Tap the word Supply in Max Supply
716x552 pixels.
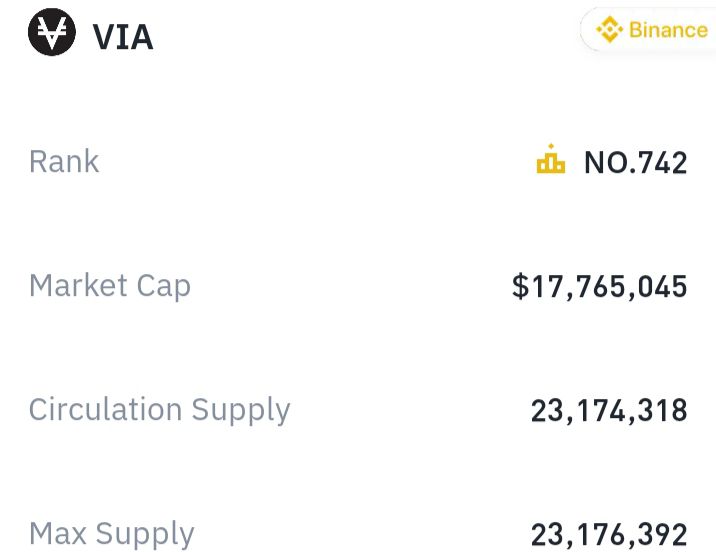[x=145, y=535]
